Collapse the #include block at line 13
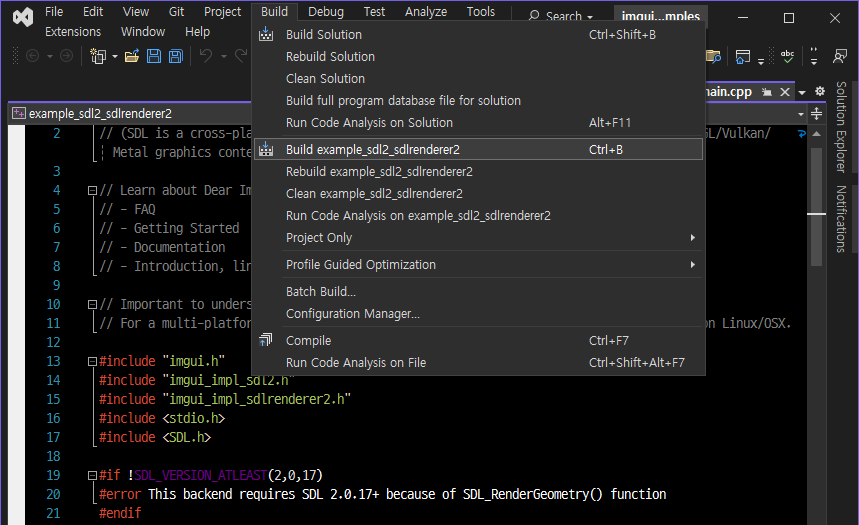The width and height of the screenshot is (859, 525). pyautogui.click(x=93, y=362)
